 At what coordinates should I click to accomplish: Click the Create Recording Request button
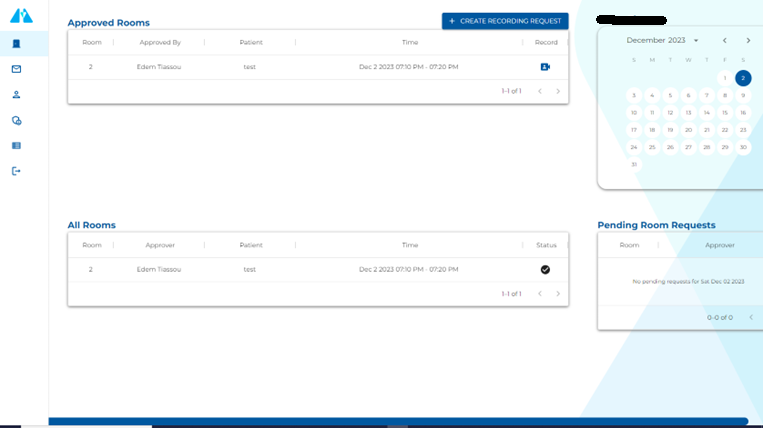(505, 21)
